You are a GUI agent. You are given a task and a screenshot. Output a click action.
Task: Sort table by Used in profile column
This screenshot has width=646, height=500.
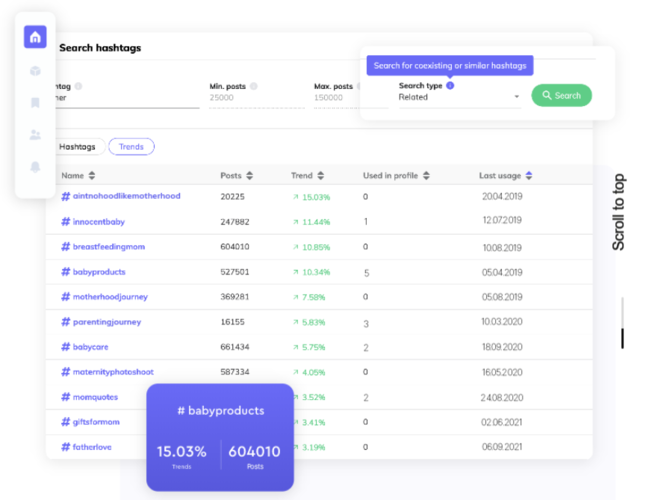pyautogui.click(x=426, y=176)
